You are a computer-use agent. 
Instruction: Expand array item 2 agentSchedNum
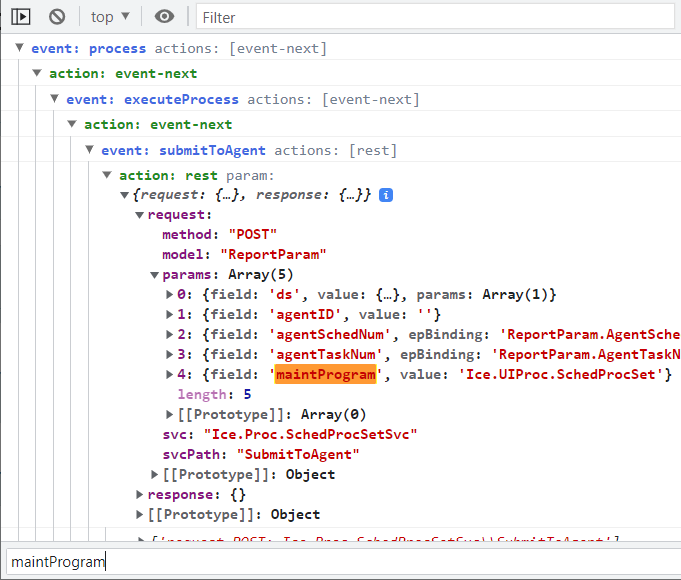169,334
